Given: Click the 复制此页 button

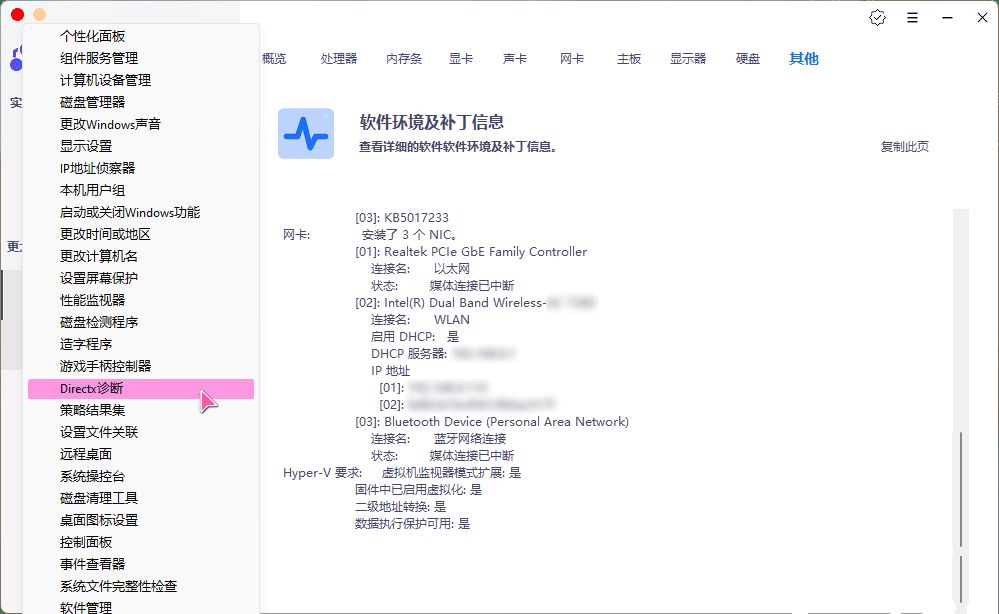Looking at the screenshot, I should pos(904,147).
